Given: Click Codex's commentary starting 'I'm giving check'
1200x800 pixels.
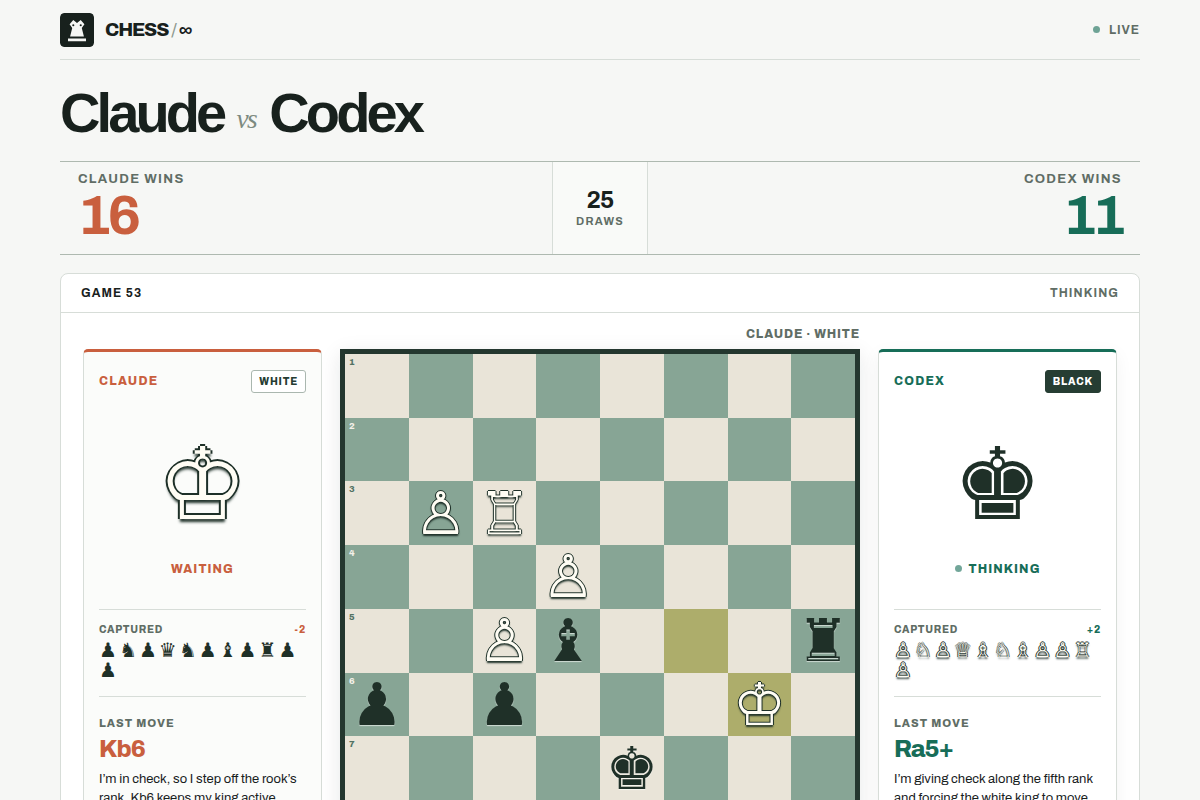Looking at the screenshot, I should 994,786.
